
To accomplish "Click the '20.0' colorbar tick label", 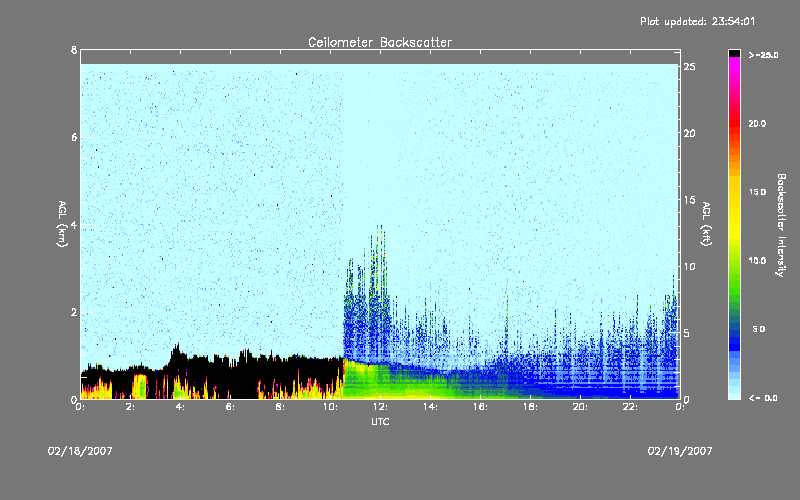I will coord(757,123).
